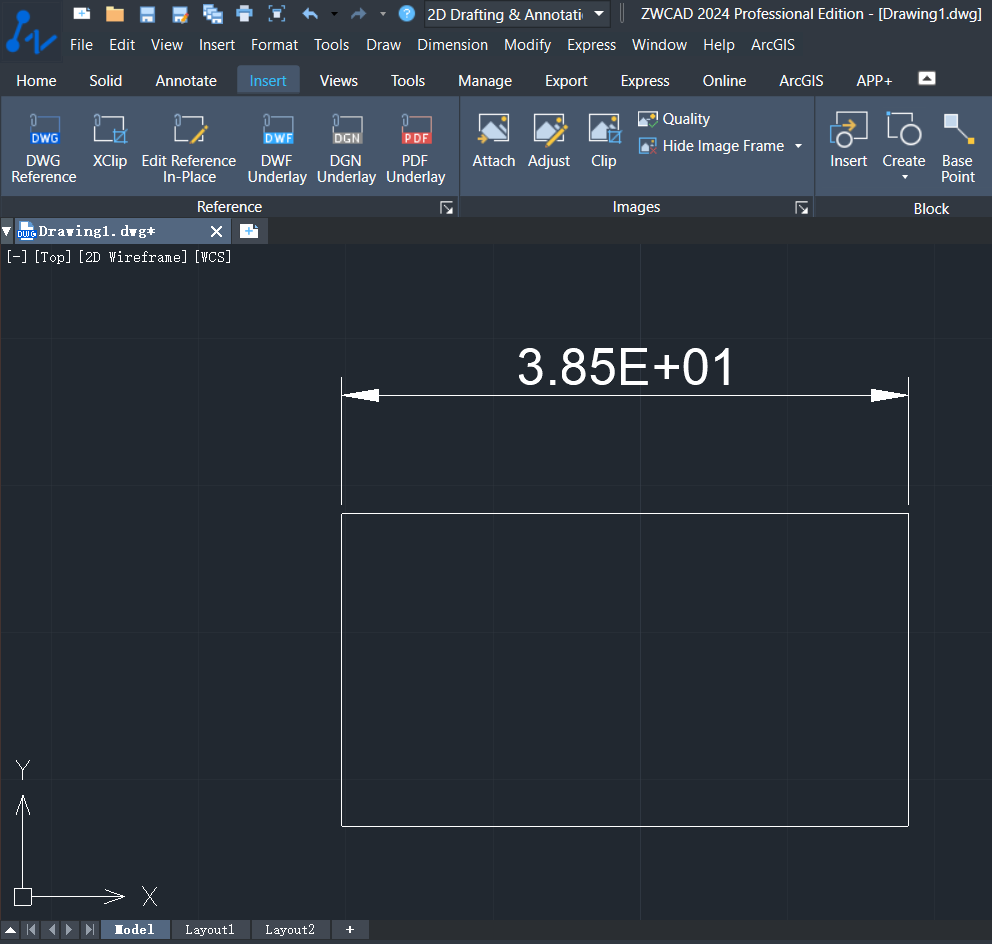Viewport: 992px width, 944px height.
Task: Set image Quality in Images panel
Action: pos(674,119)
